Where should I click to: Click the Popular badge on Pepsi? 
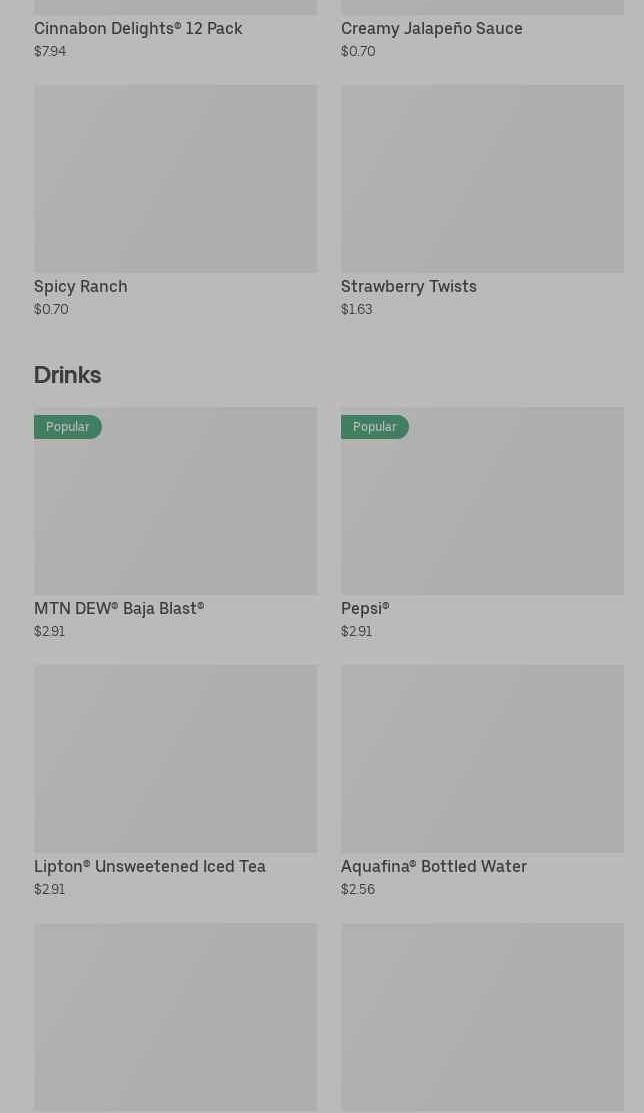point(375,427)
